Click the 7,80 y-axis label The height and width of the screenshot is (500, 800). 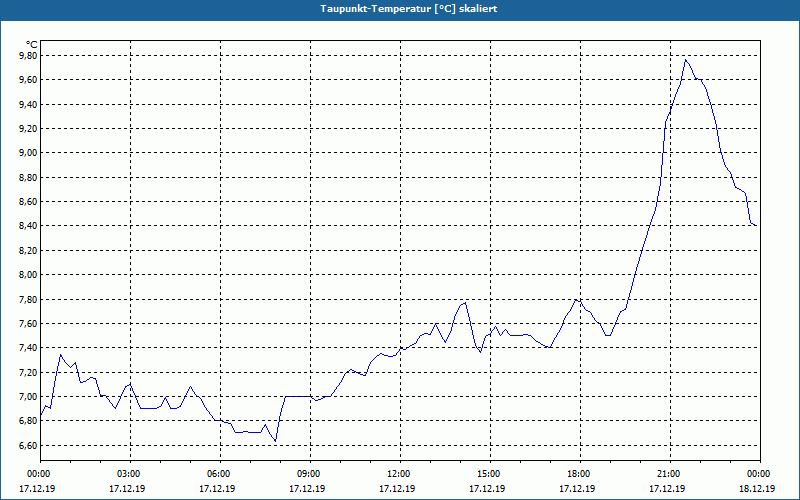click(28, 299)
